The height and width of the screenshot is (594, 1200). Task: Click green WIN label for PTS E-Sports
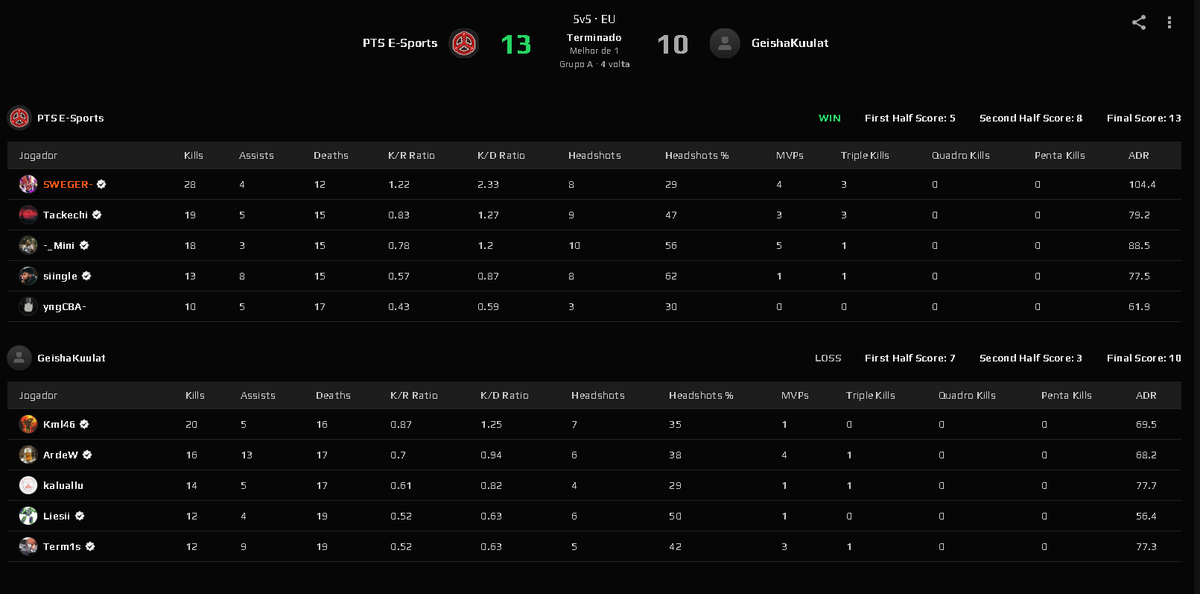pos(830,118)
